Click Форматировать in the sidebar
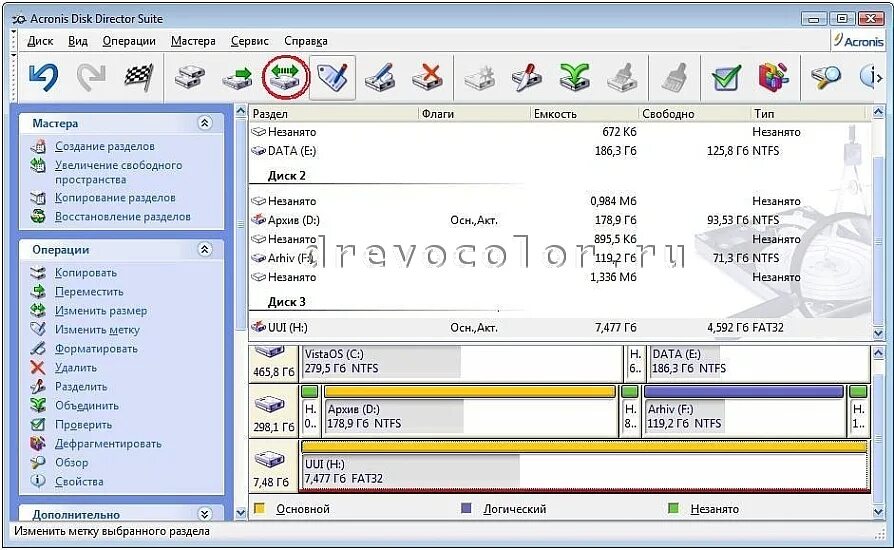Screen dimensions: 894x550 [96, 349]
